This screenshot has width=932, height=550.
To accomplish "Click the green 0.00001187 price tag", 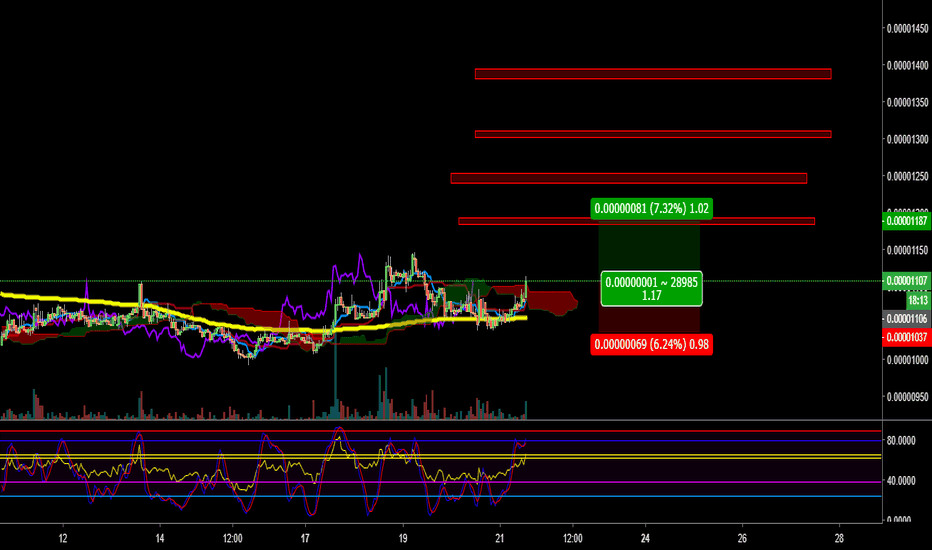I will pyautogui.click(x=907, y=221).
